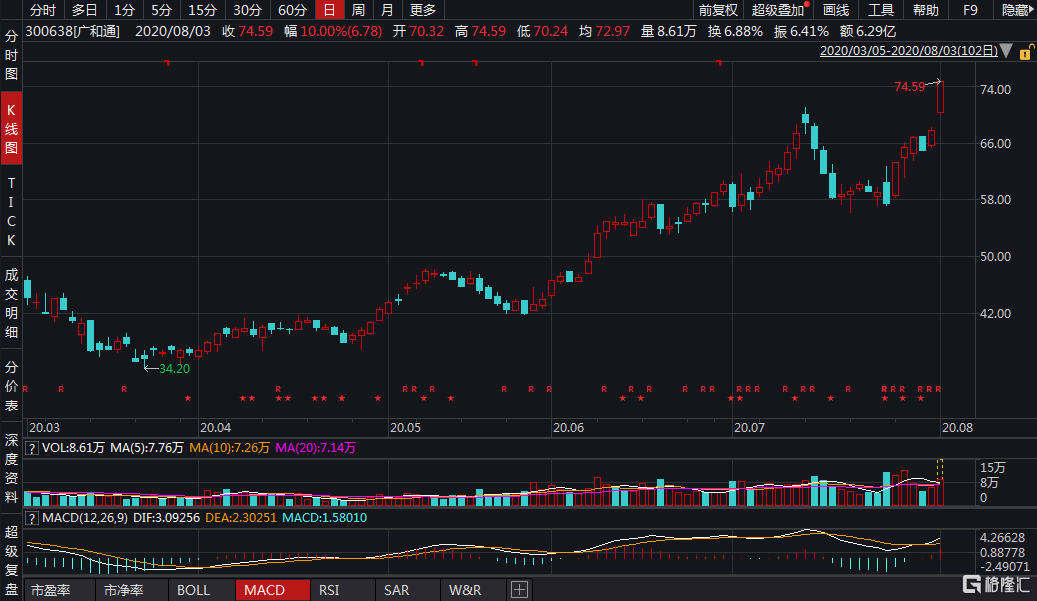
Task: Select the 画线 drawing tool
Action: pos(835,10)
